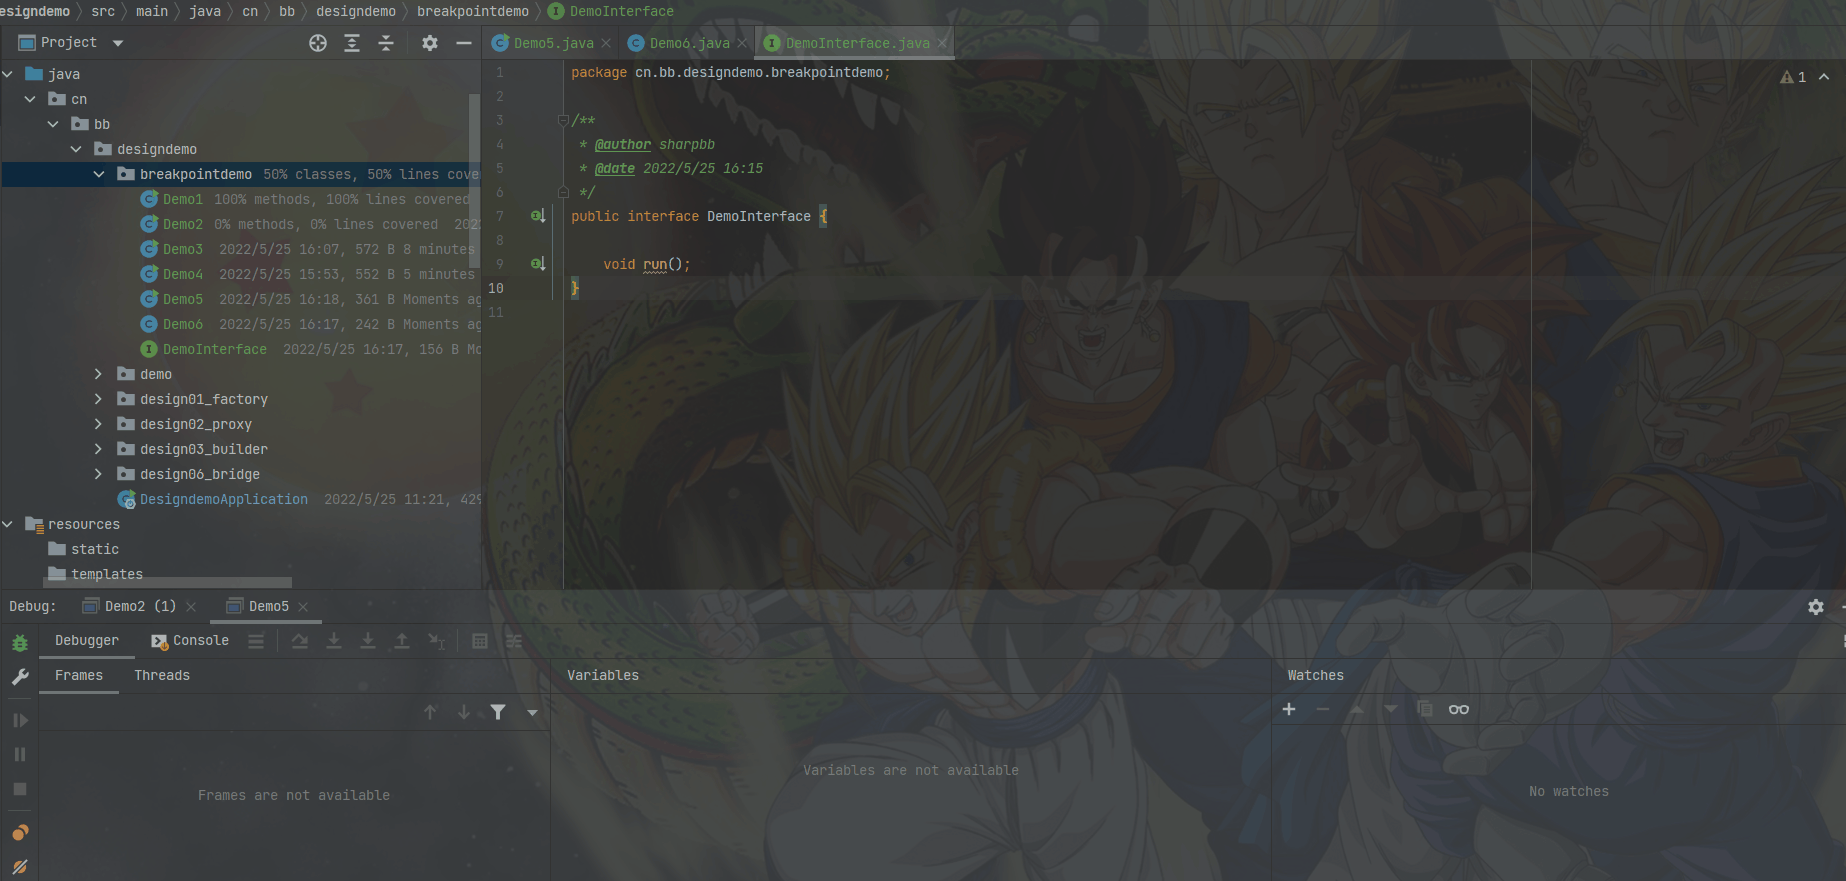Open Project panel settings gear
Viewport: 1846px width, 881px height.
tap(430, 43)
